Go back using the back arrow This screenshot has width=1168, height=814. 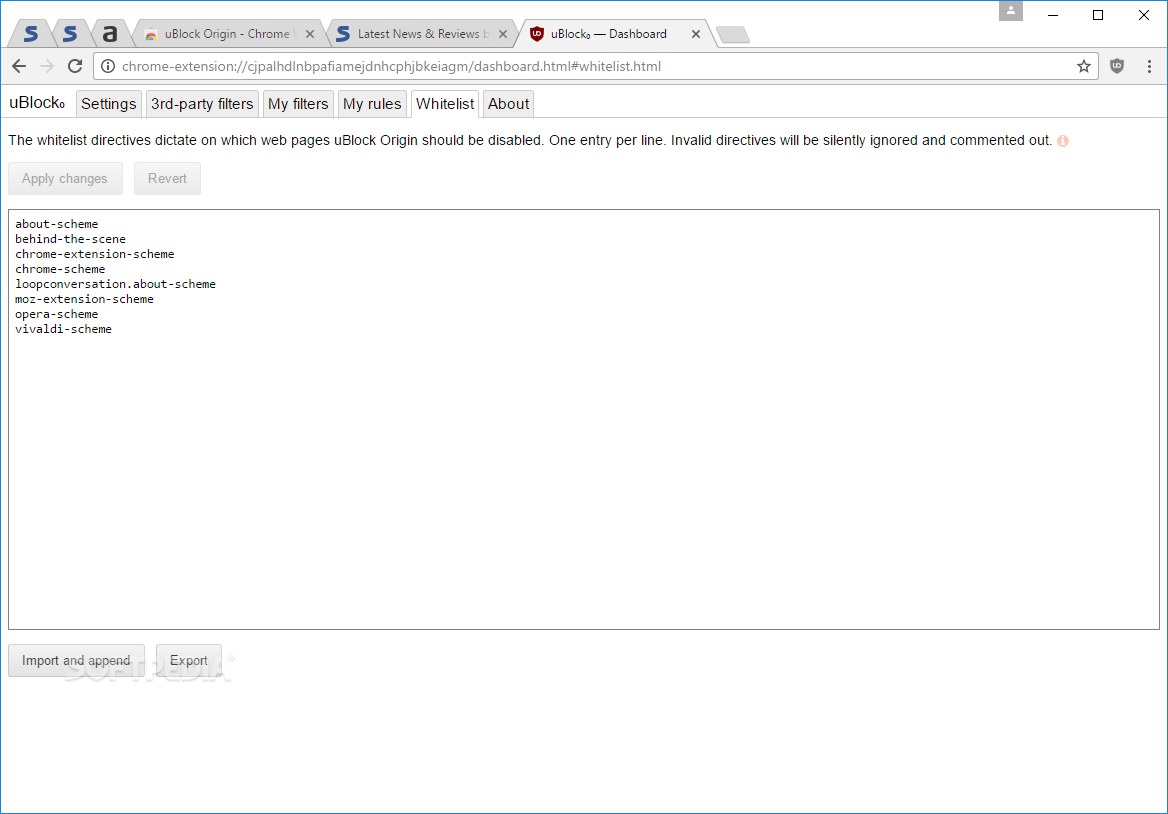tap(18, 66)
